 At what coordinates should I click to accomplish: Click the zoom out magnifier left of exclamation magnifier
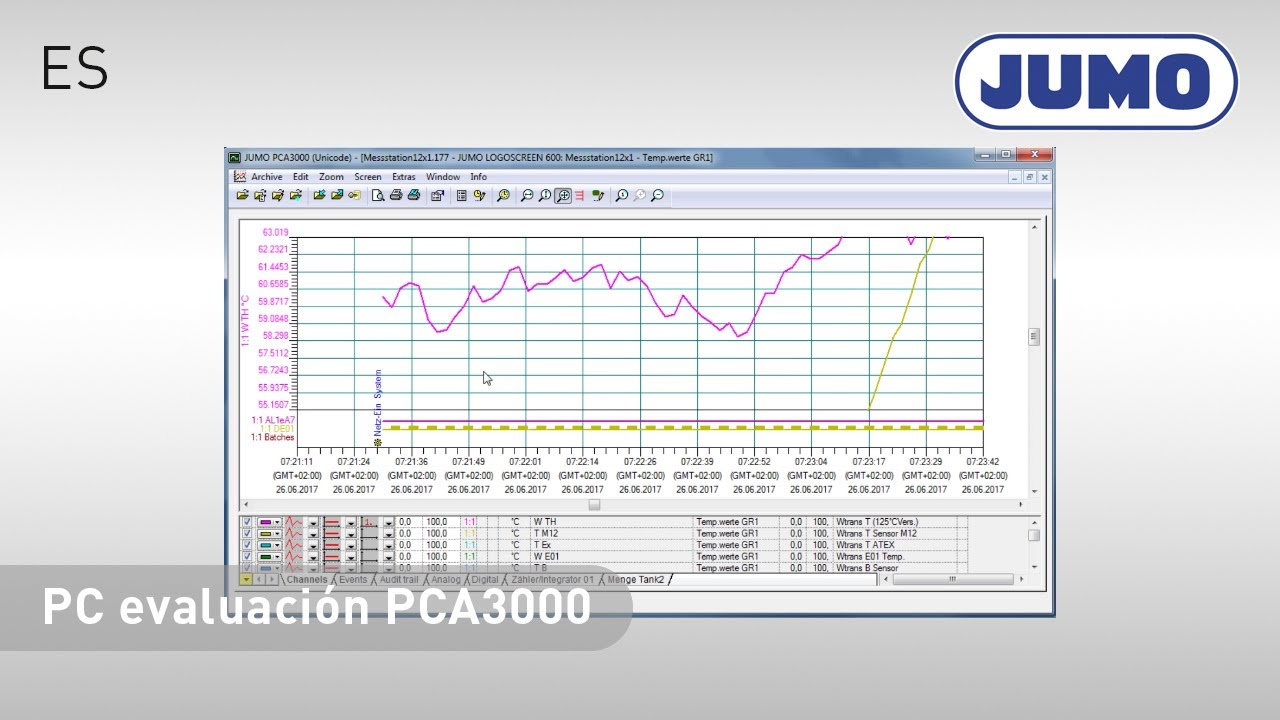coord(527,196)
